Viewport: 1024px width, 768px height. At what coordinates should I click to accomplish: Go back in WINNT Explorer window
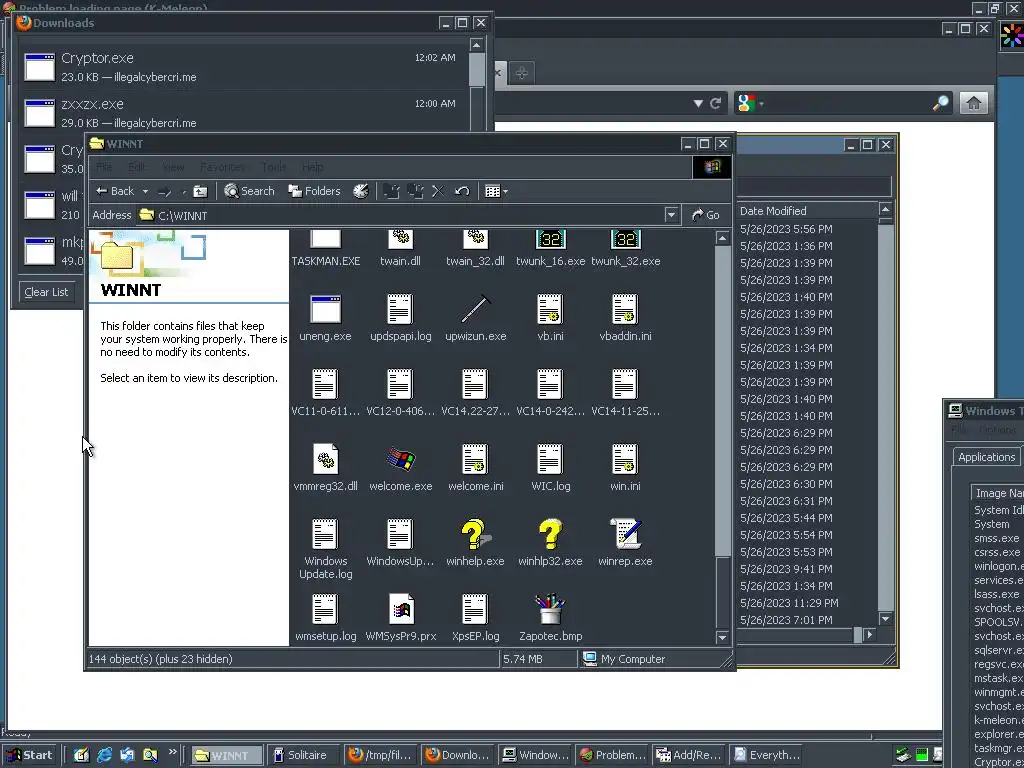(114, 191)
